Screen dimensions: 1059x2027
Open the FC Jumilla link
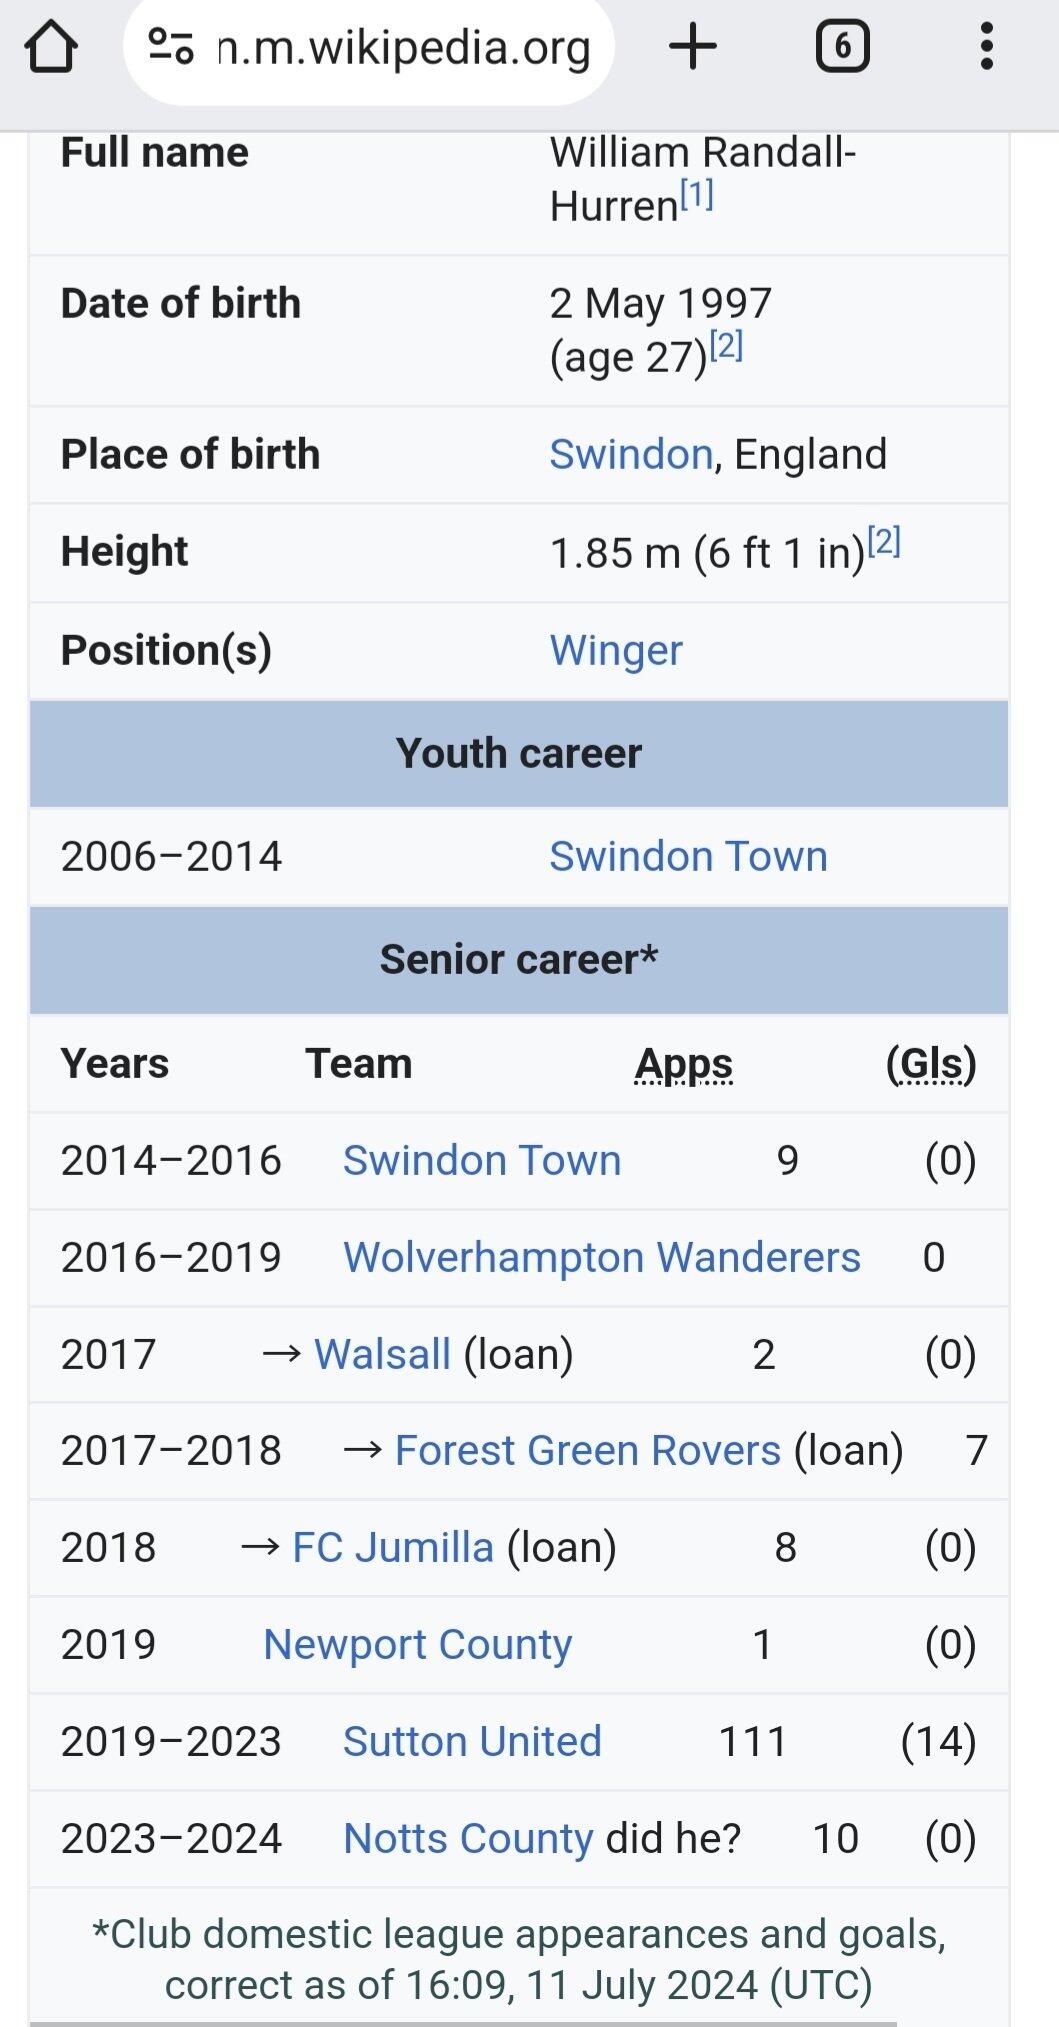point(393,1548)
